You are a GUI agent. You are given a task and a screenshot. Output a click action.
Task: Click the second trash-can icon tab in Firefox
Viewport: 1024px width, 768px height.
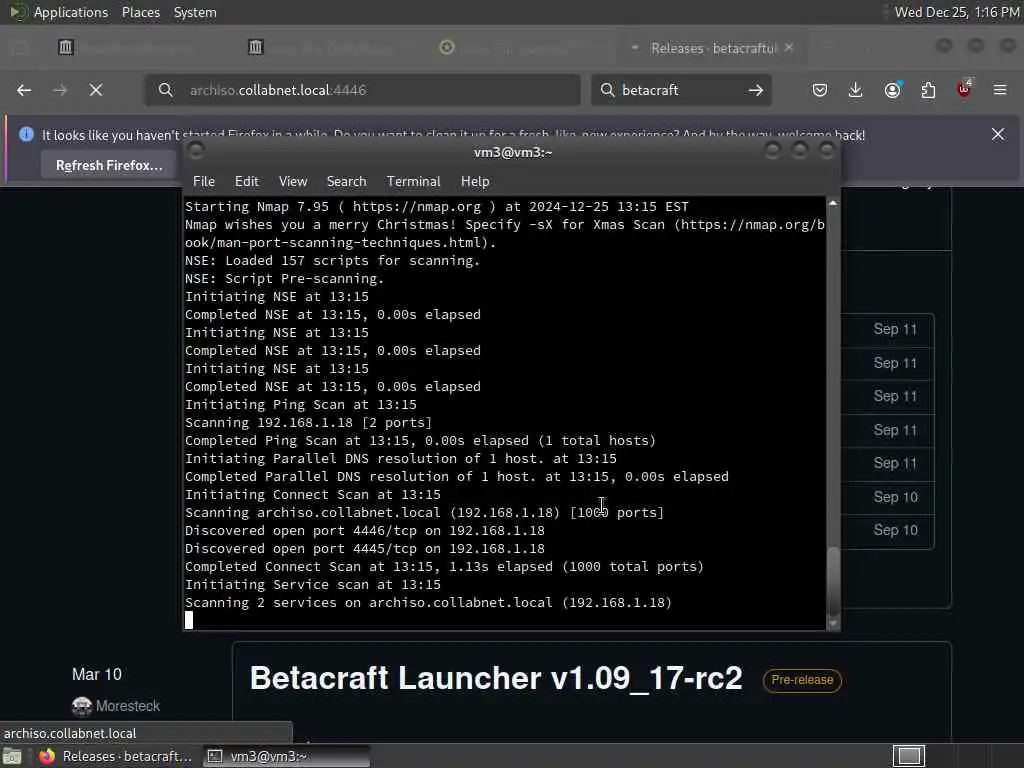(x=255, y=47)
